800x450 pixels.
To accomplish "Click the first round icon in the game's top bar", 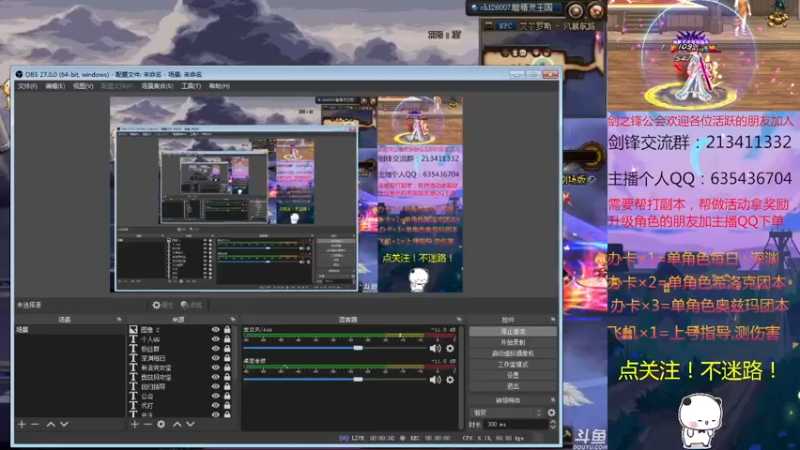I will pyautogui.click(x=576, y=10).
